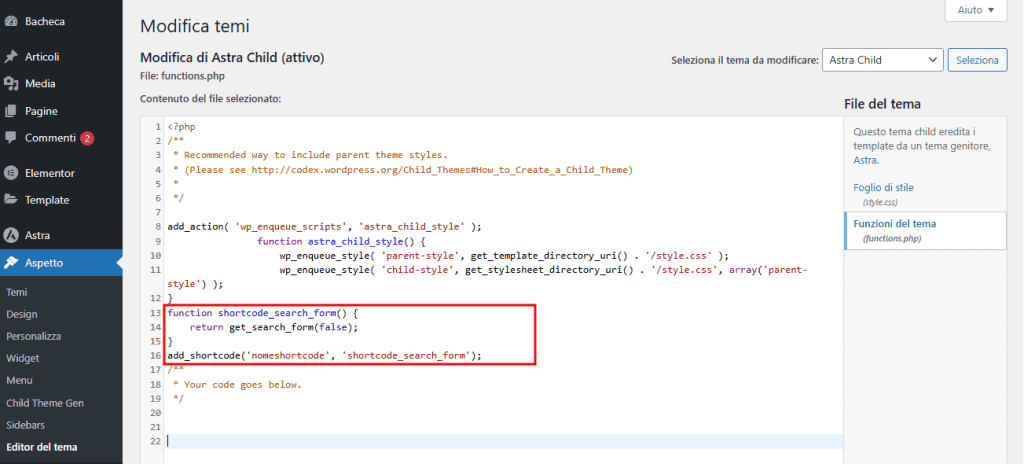Screen dimensions: 1024x464
Task: Click the 'File: functions.php' label
Action: point(183,76)
